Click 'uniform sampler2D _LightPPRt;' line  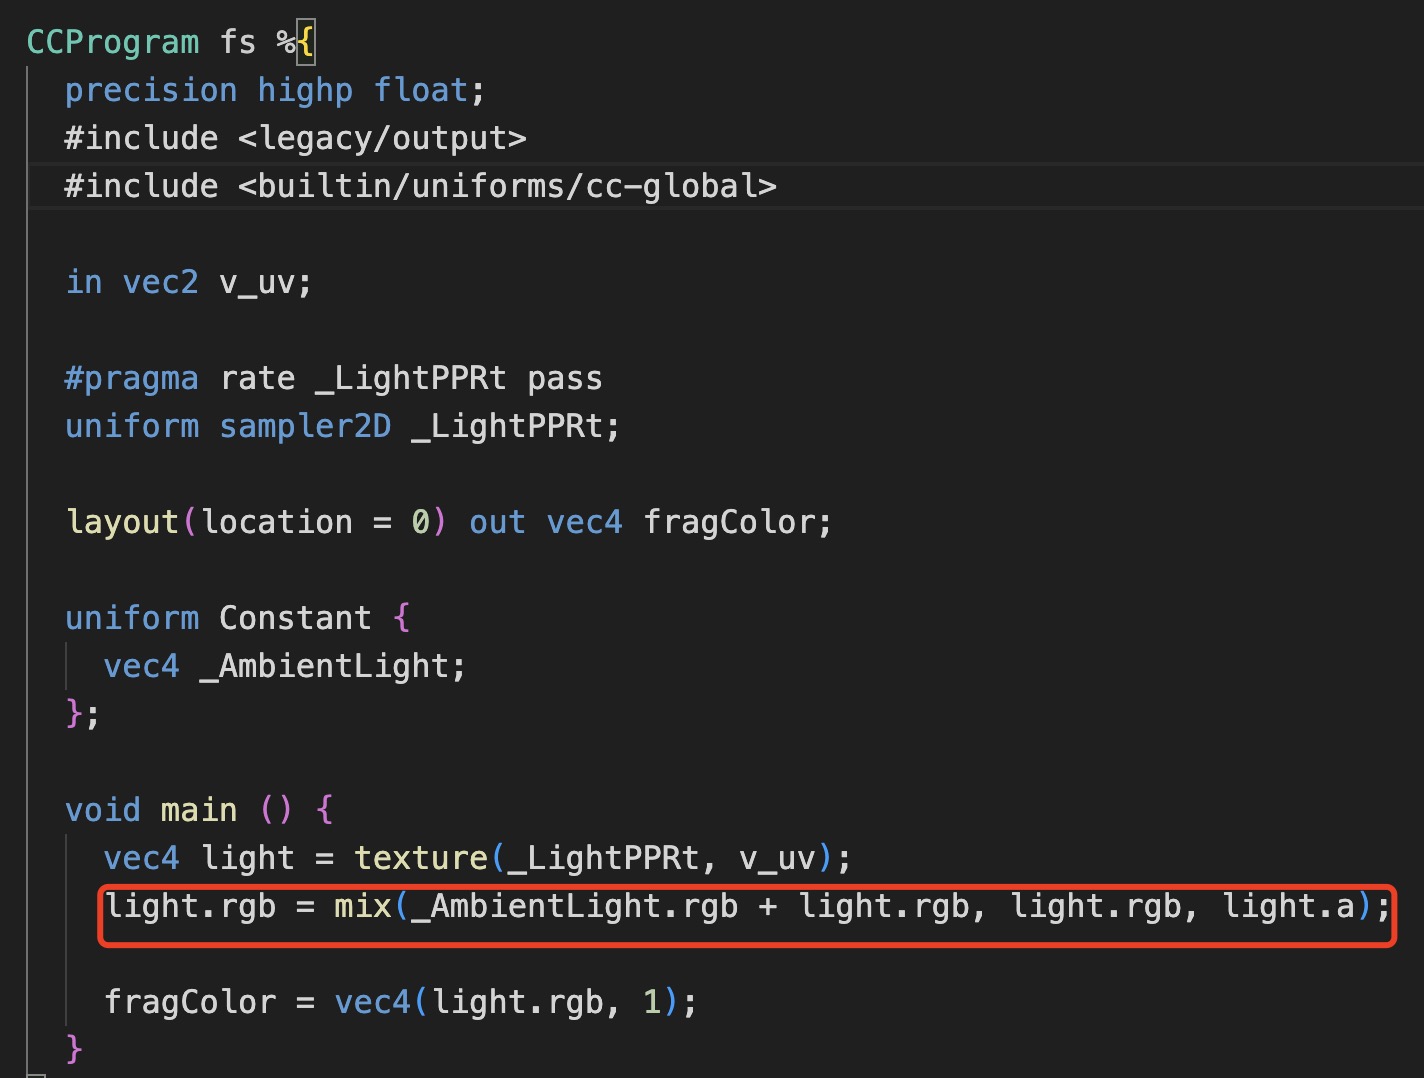(342, 426)
